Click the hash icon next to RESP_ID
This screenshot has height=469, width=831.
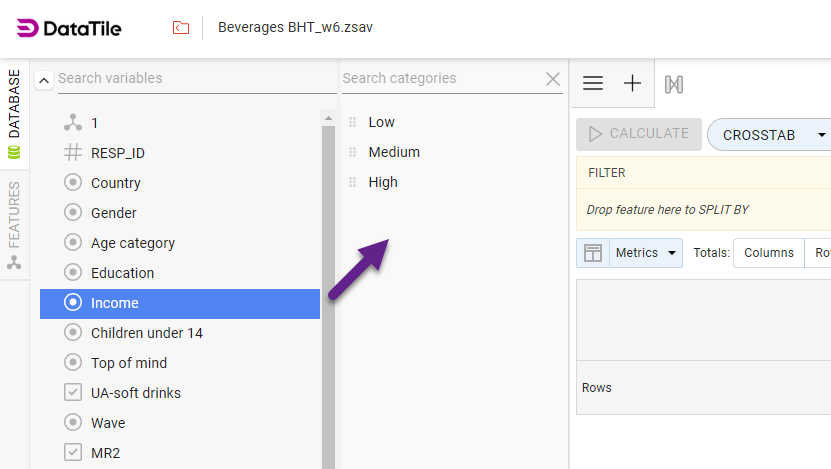(72, 153)
